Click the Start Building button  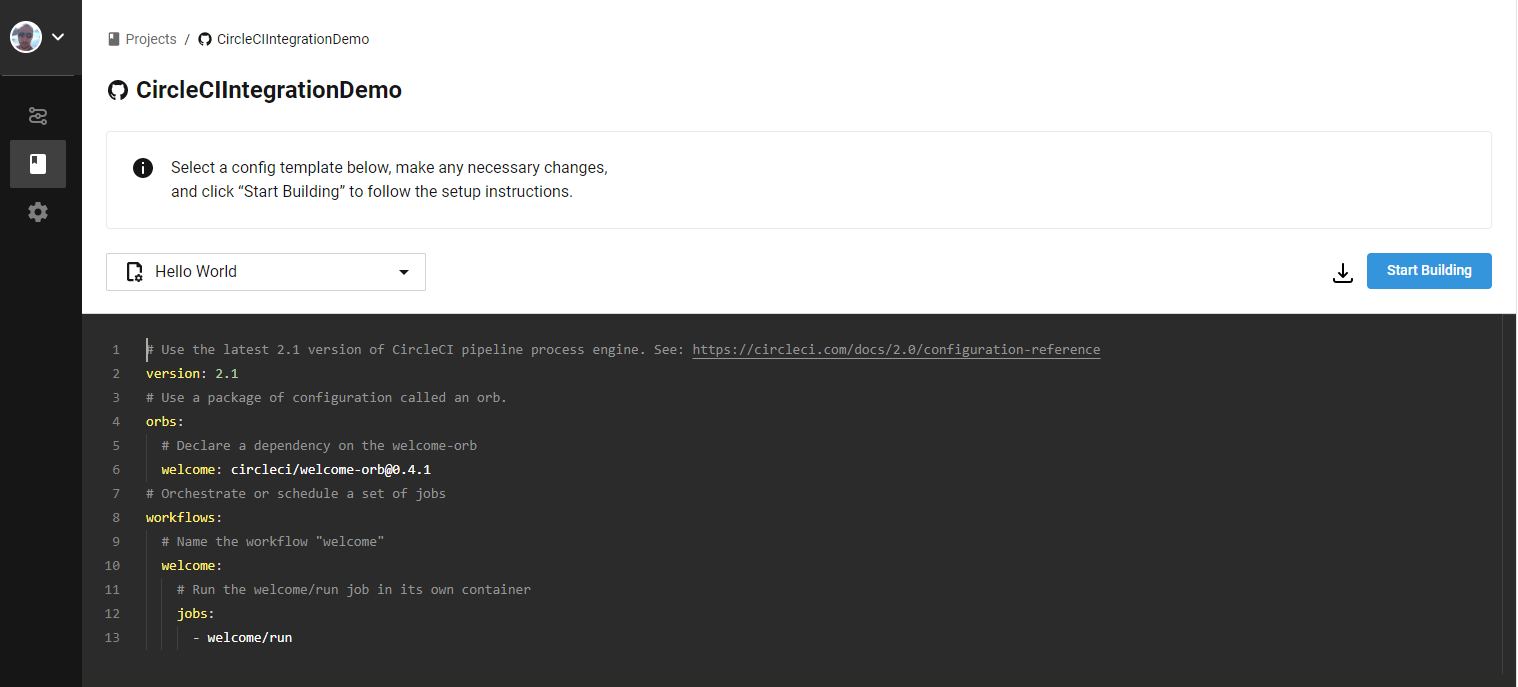pos(1428,270)
